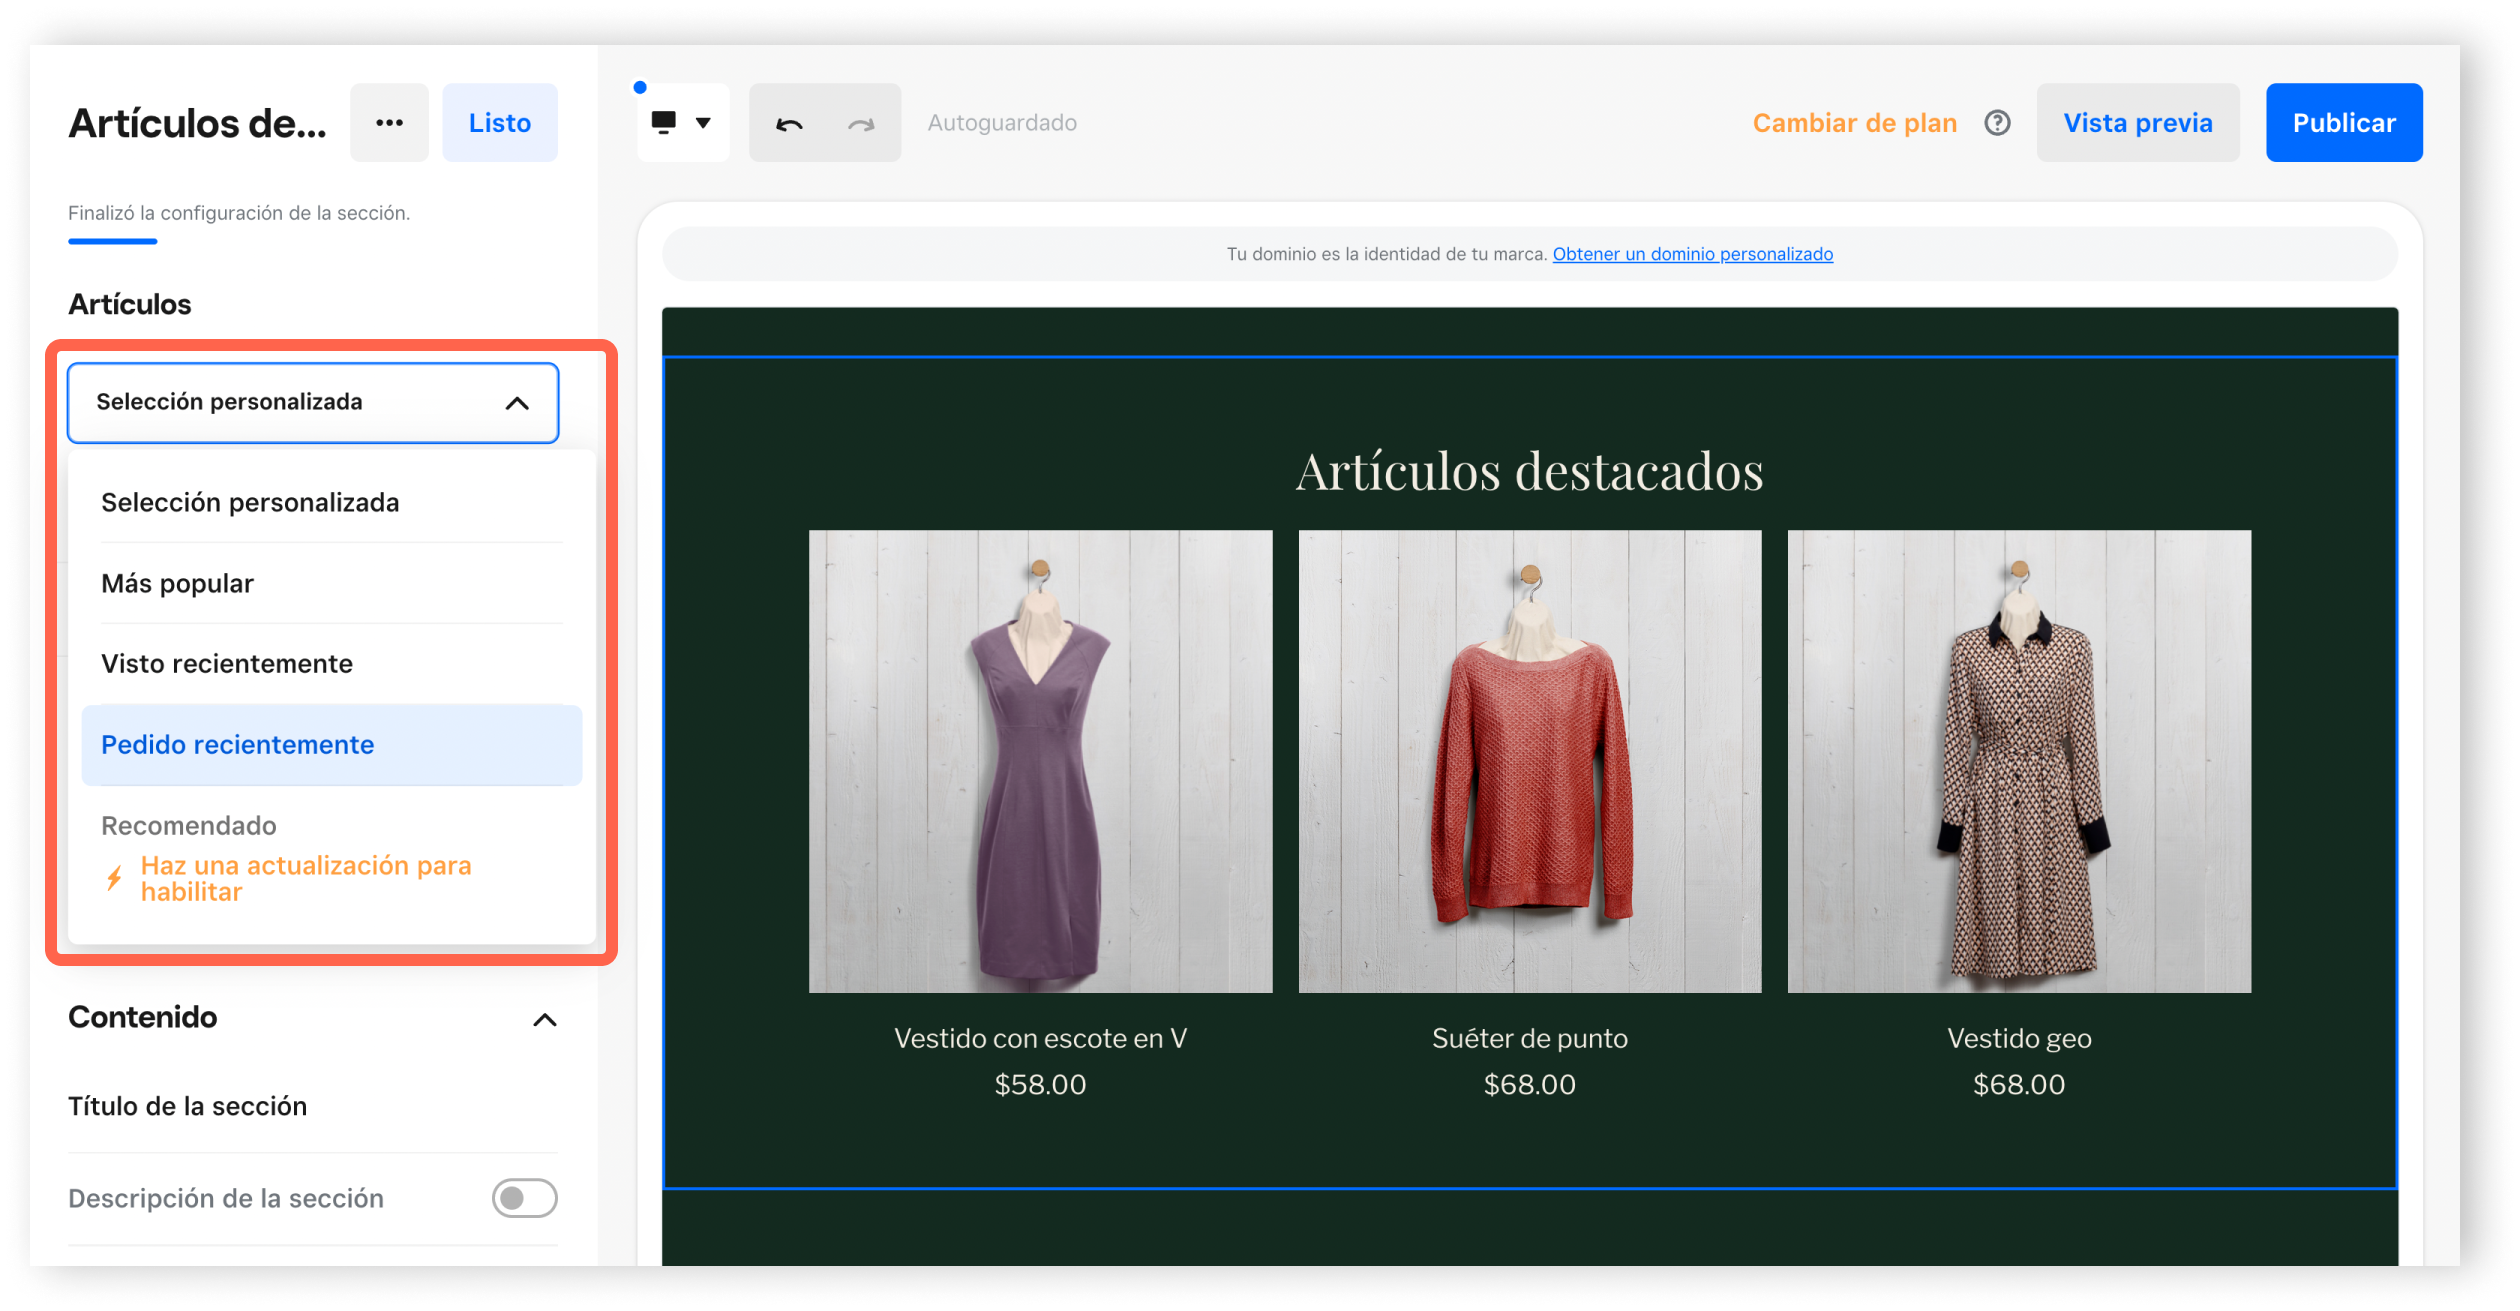Open the device selector dropdown arrow
The image size is (2520, 1311).
[703, 123]
